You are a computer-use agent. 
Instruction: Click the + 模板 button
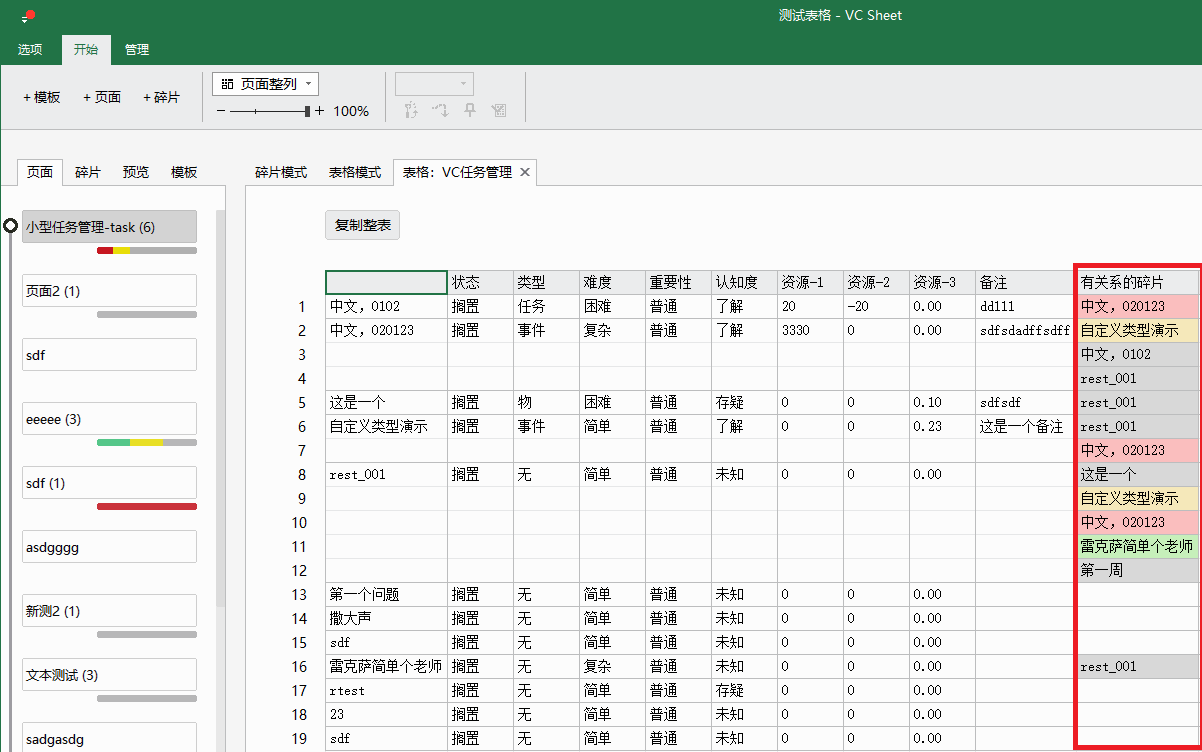42,97
